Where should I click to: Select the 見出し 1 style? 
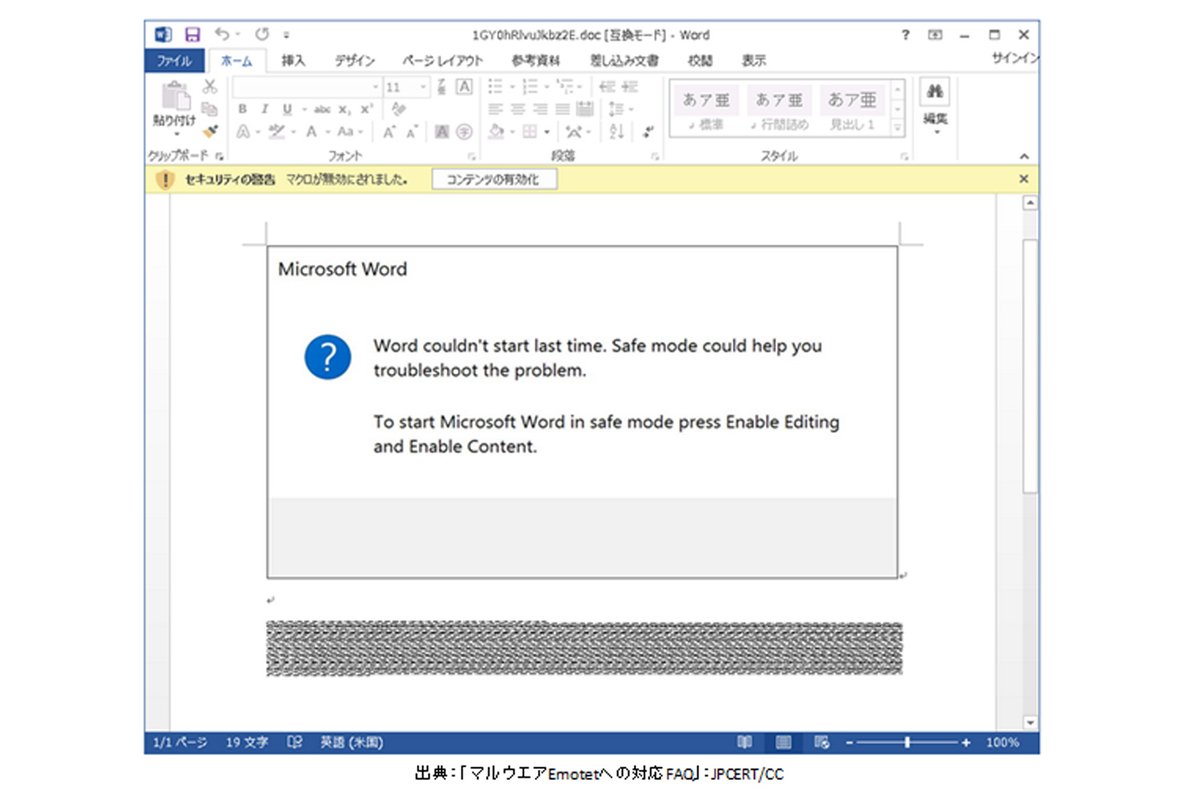tap(852, 109)
